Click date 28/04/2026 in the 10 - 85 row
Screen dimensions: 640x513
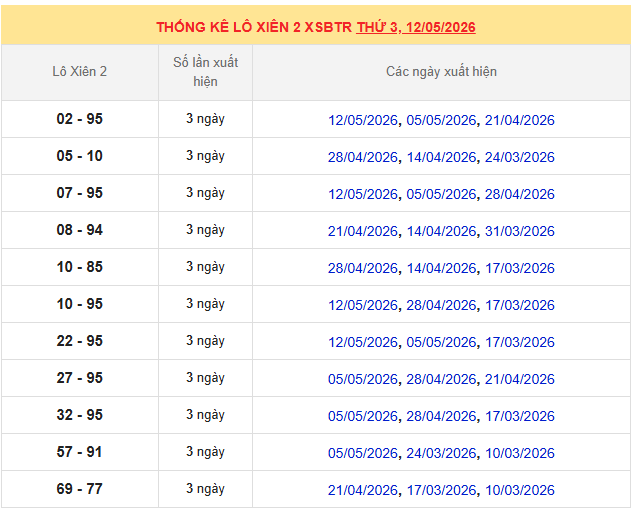point(363,268)
